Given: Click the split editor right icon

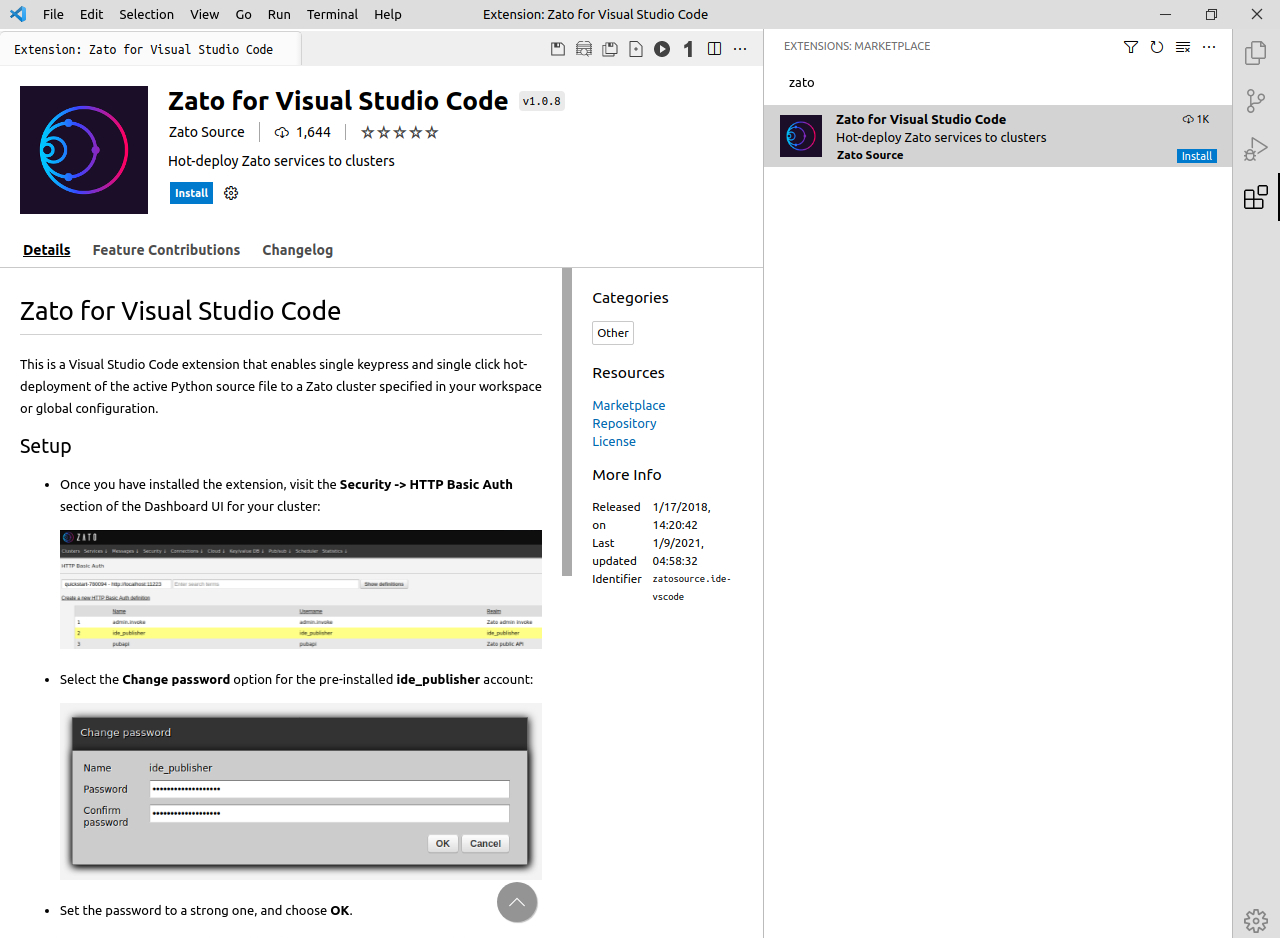Looking at the screenshot, I should [714, 49].
